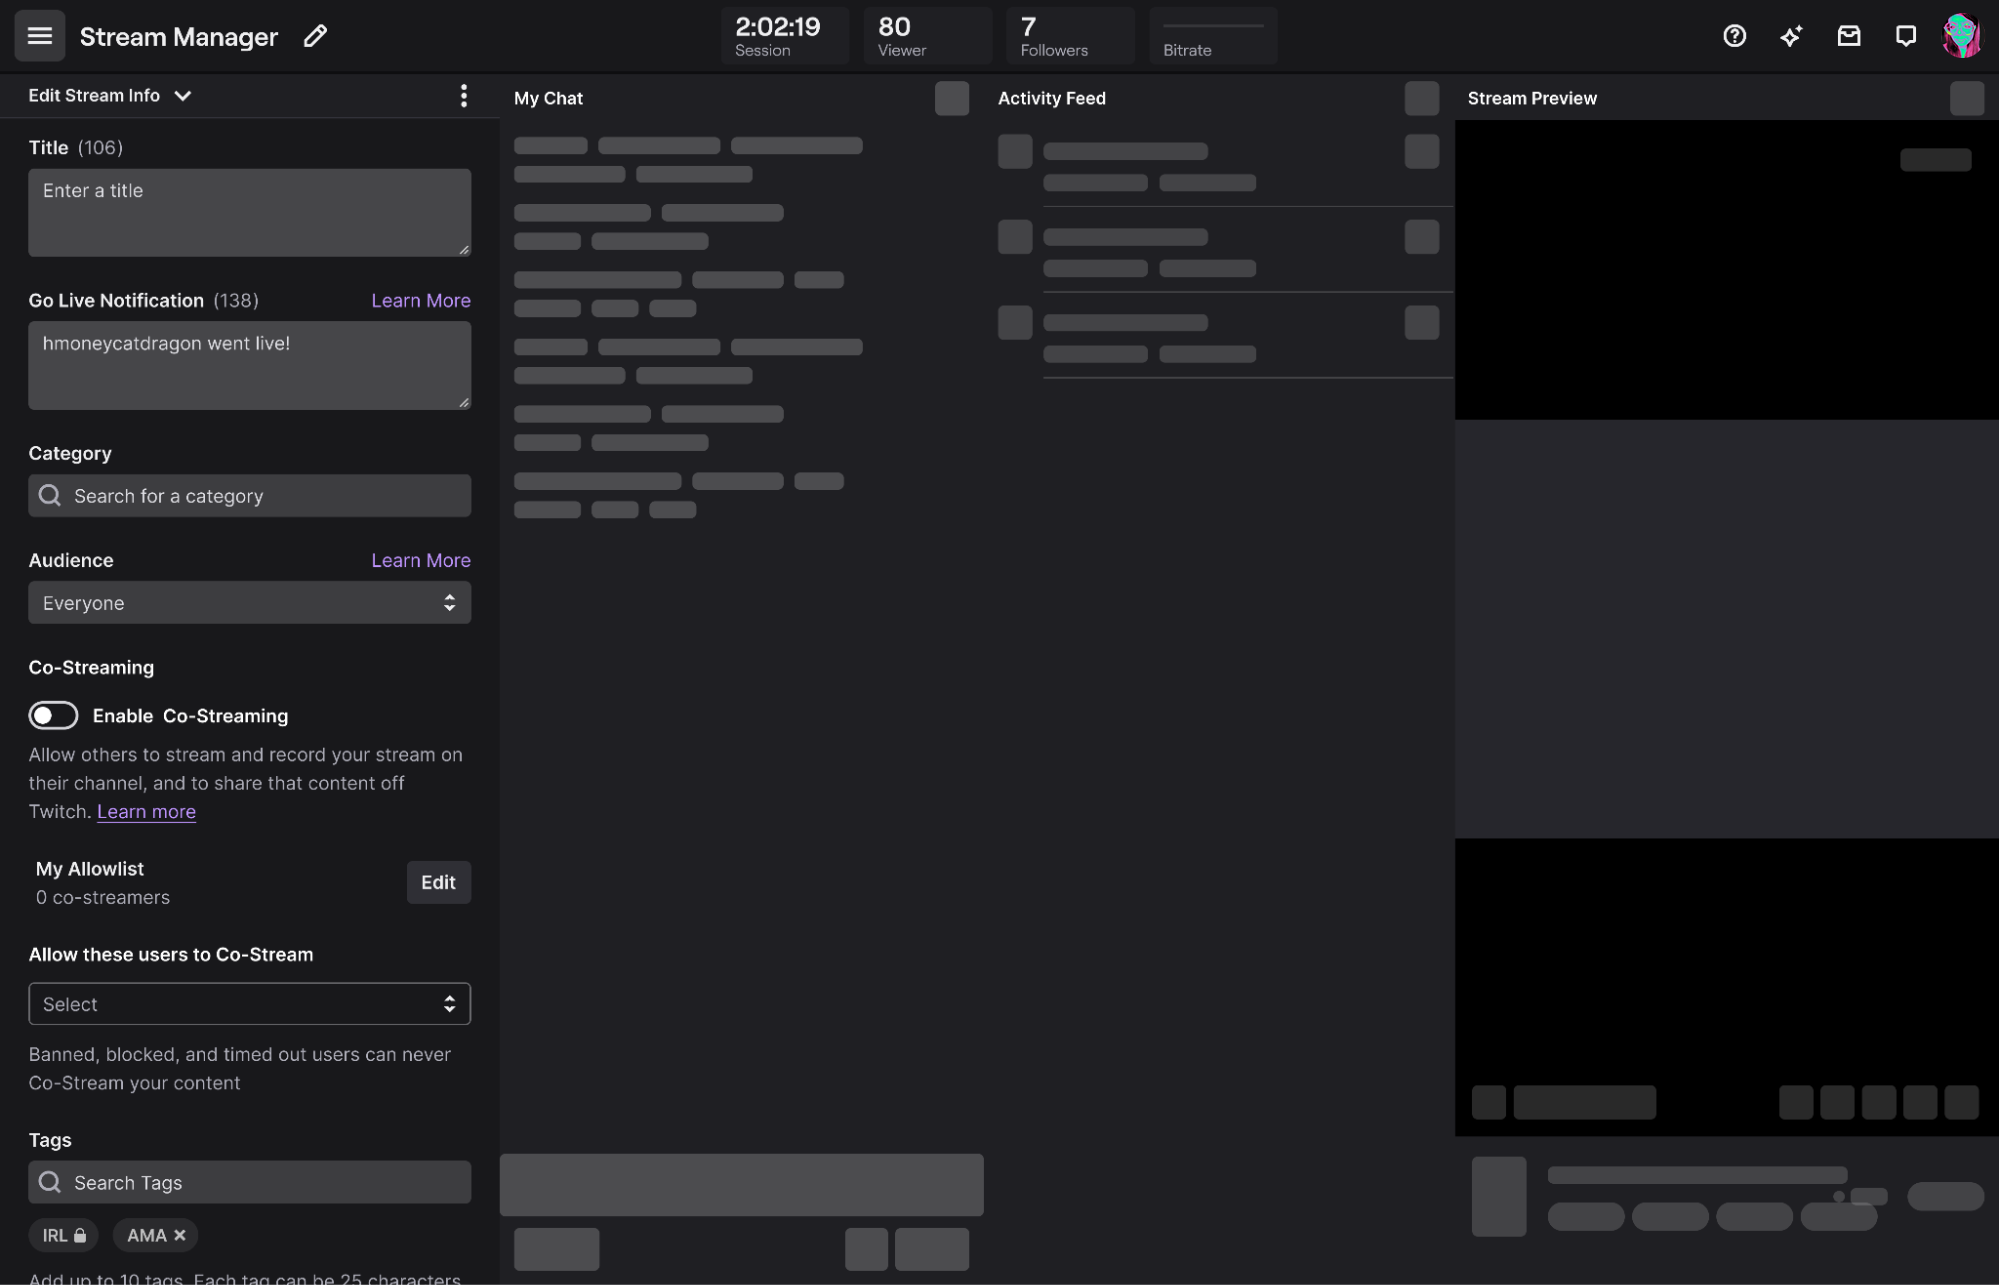The image size is (1999, 1286).
Task: Open the My Chat panel options icon
Action: (951, 98)
